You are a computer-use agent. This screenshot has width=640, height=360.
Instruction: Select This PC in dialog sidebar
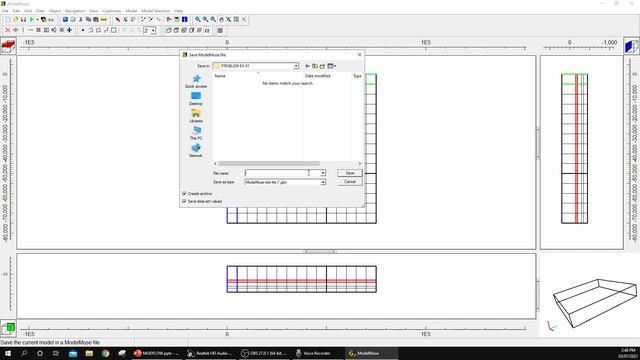pos(196,133)
